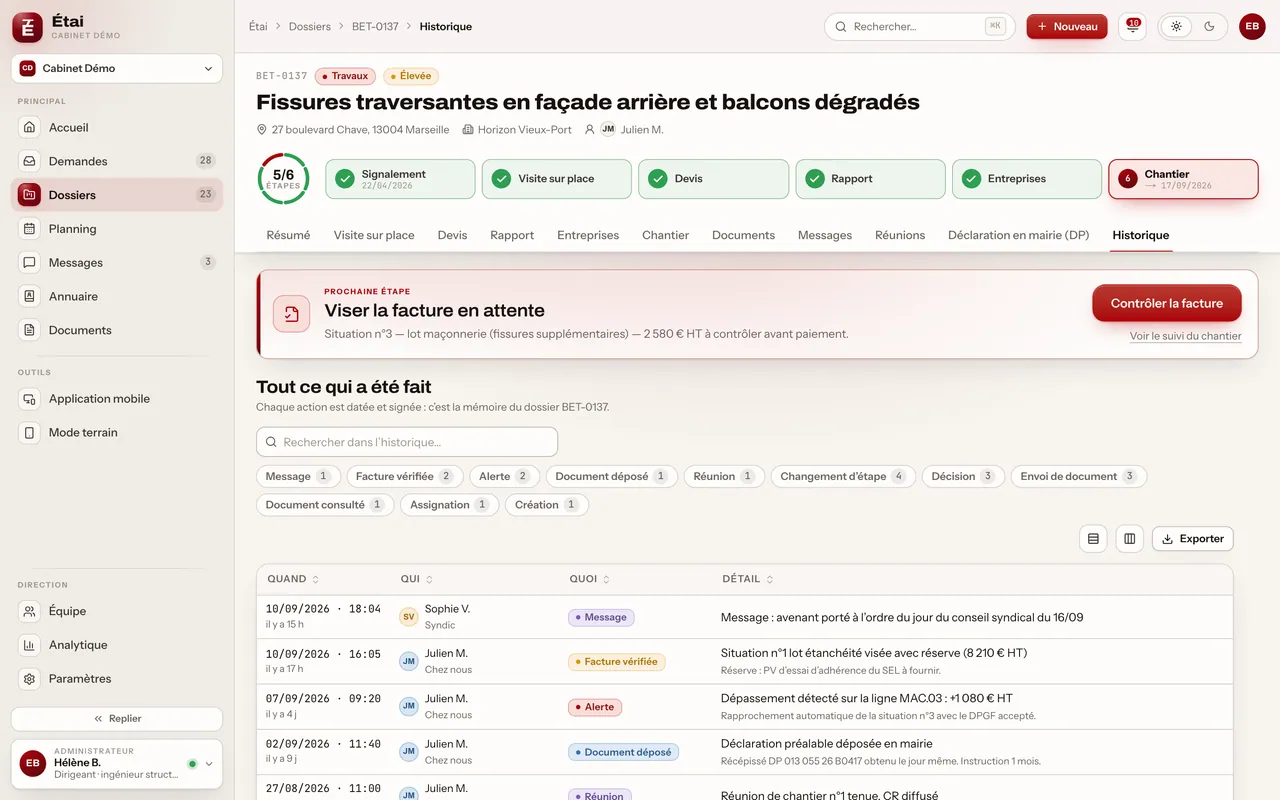Toggle the Changement d'étape filter chip
The width and height of the screenshot is (1280, 800).
pyautogui.click(x=843, y=477)
